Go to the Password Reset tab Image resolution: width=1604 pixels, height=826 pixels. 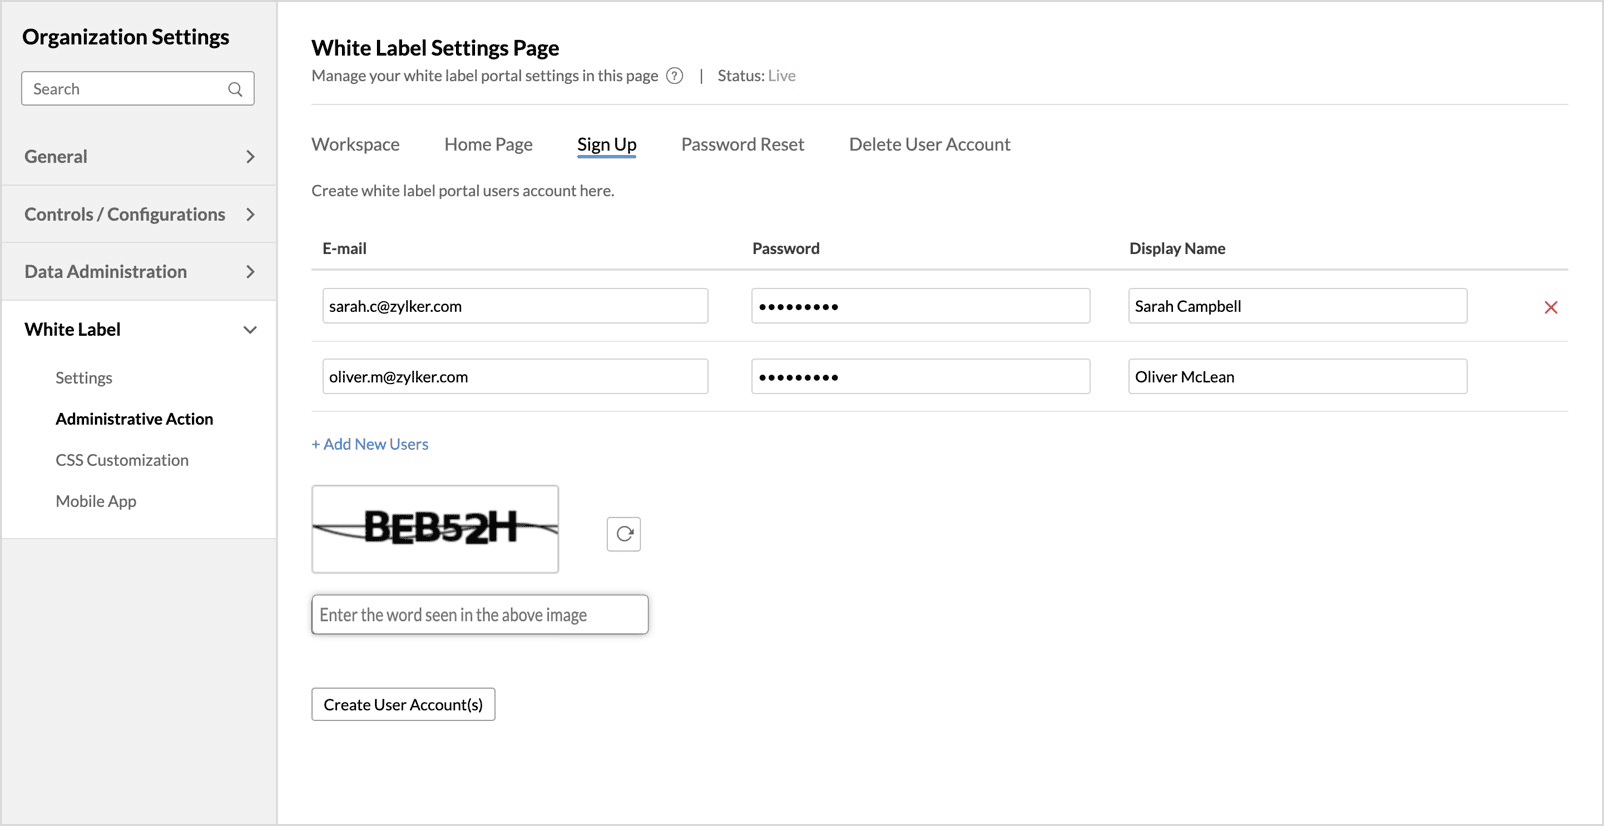click(742, 145)
